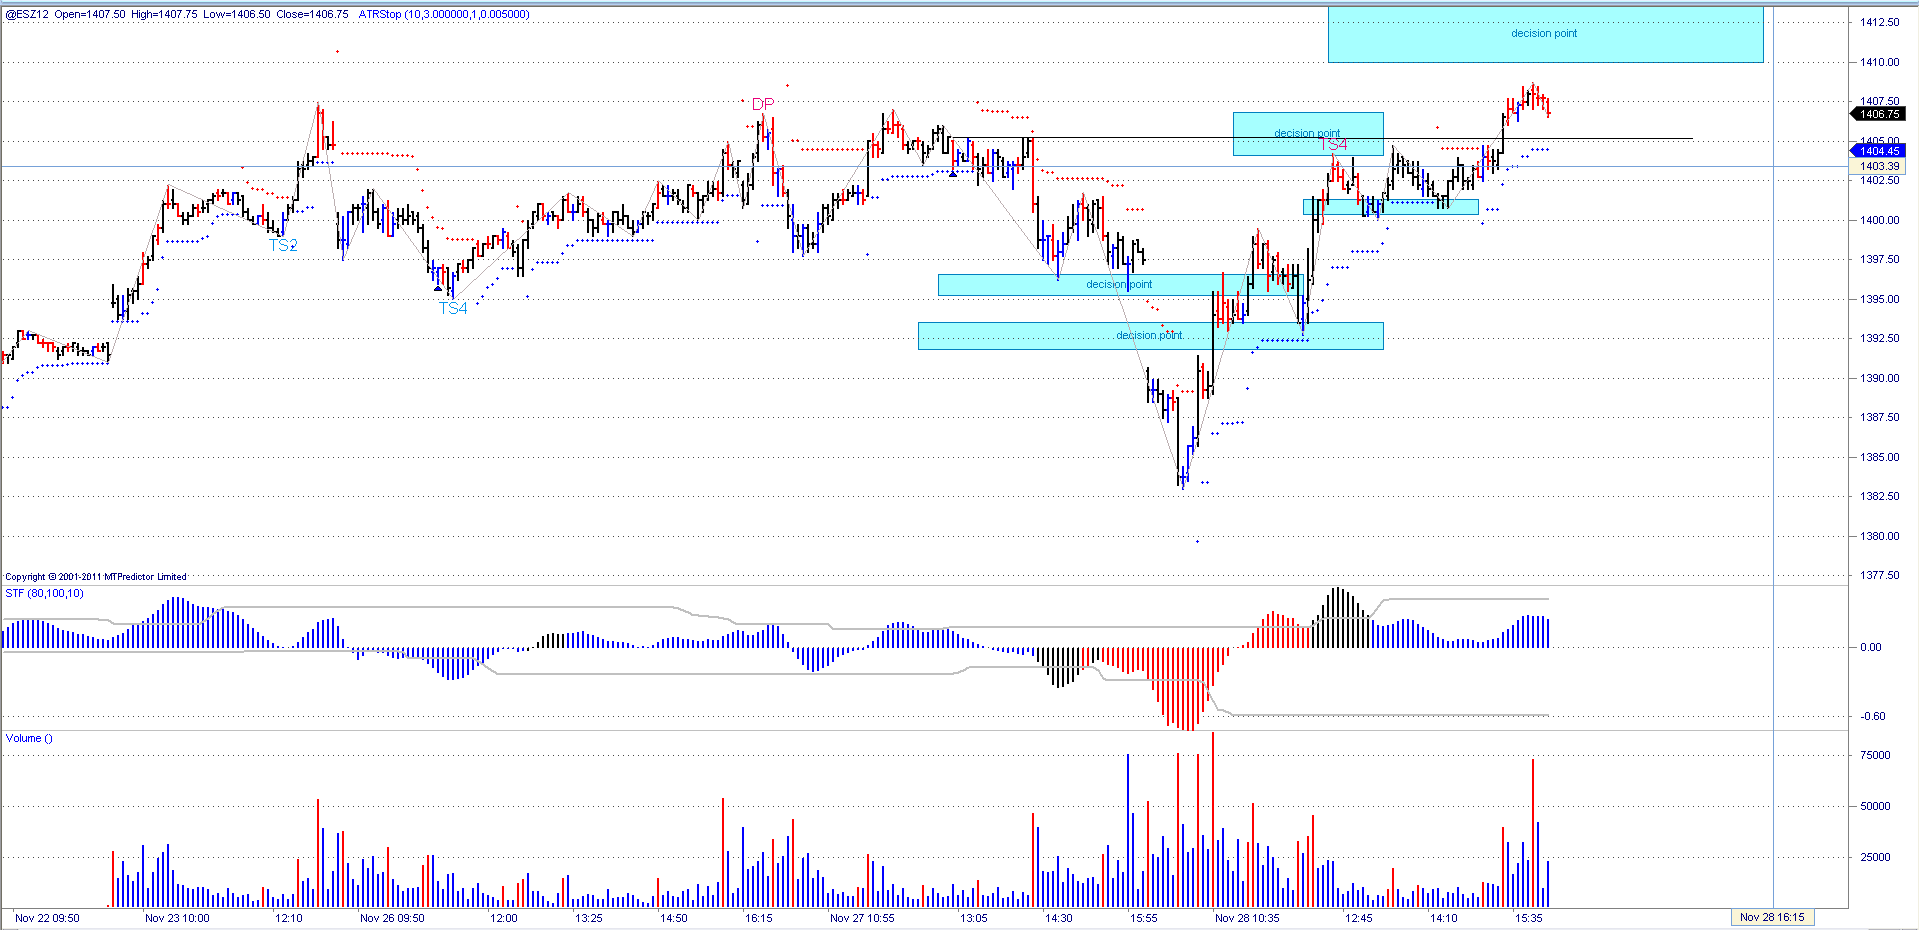
Task: Select the decision point box above 1410.00
Action: click(1545, 34)
